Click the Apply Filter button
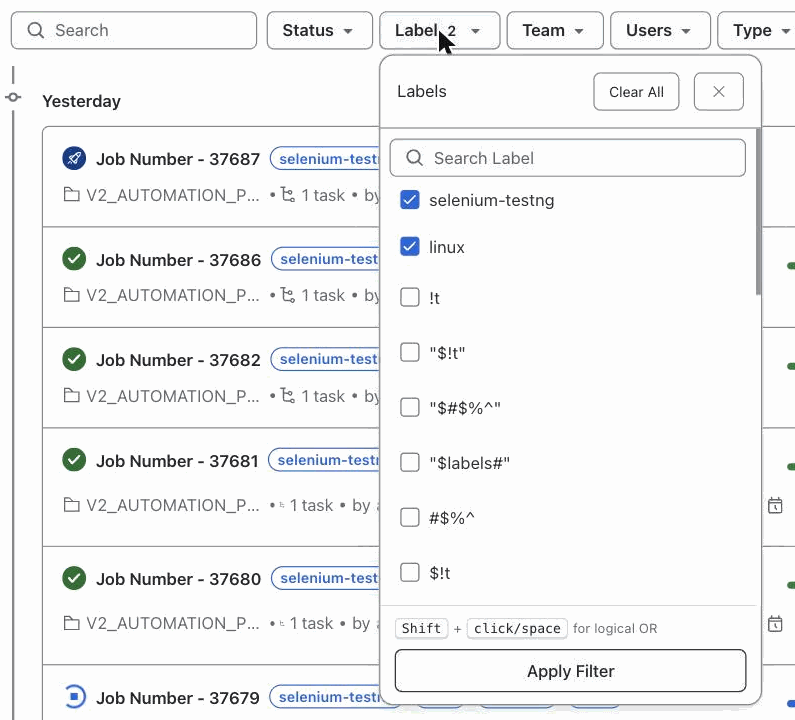The height and width of the screenshot is (720, 795). (570, 671)
